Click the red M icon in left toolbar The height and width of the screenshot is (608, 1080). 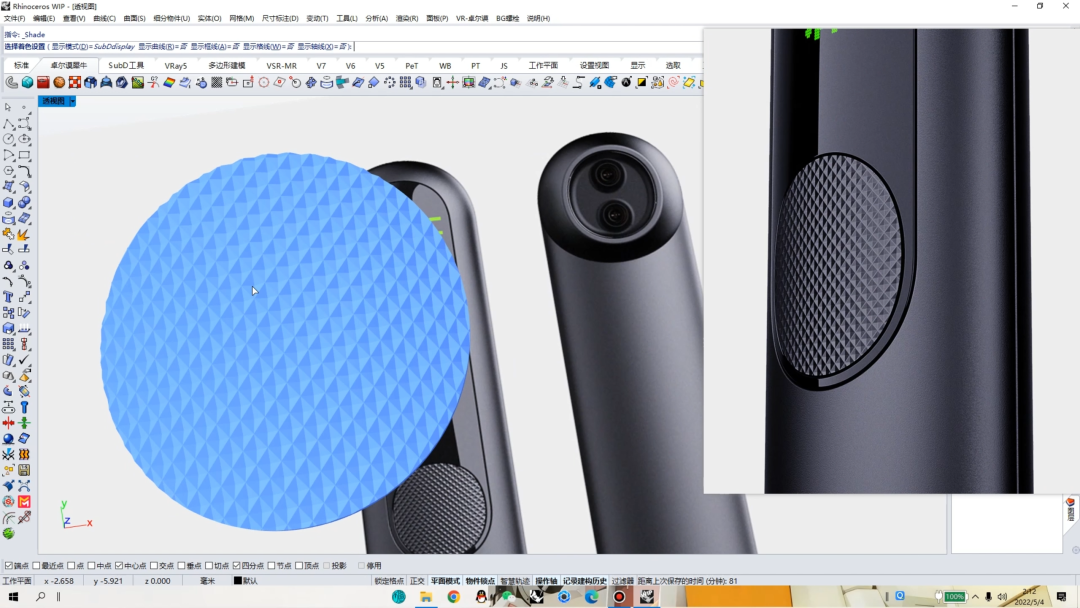pos(24,501)
